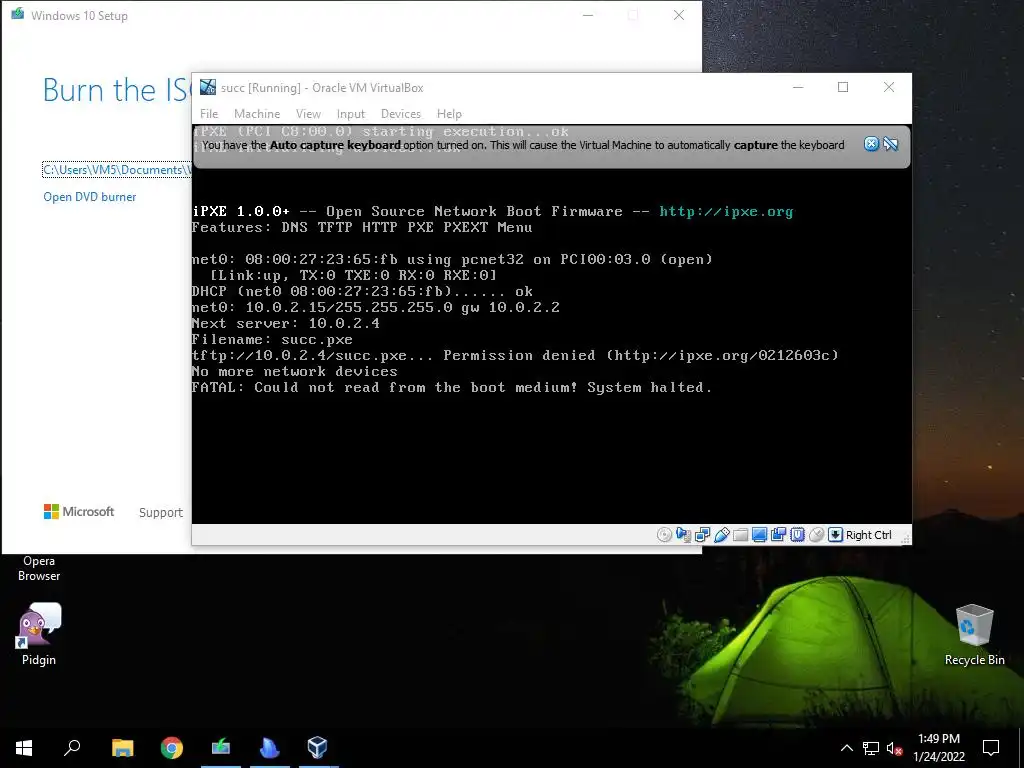The height and width of the screenshot is (768, 1024).
Task: Switch to VirtualBox from the taskbar
Action: 317,748
